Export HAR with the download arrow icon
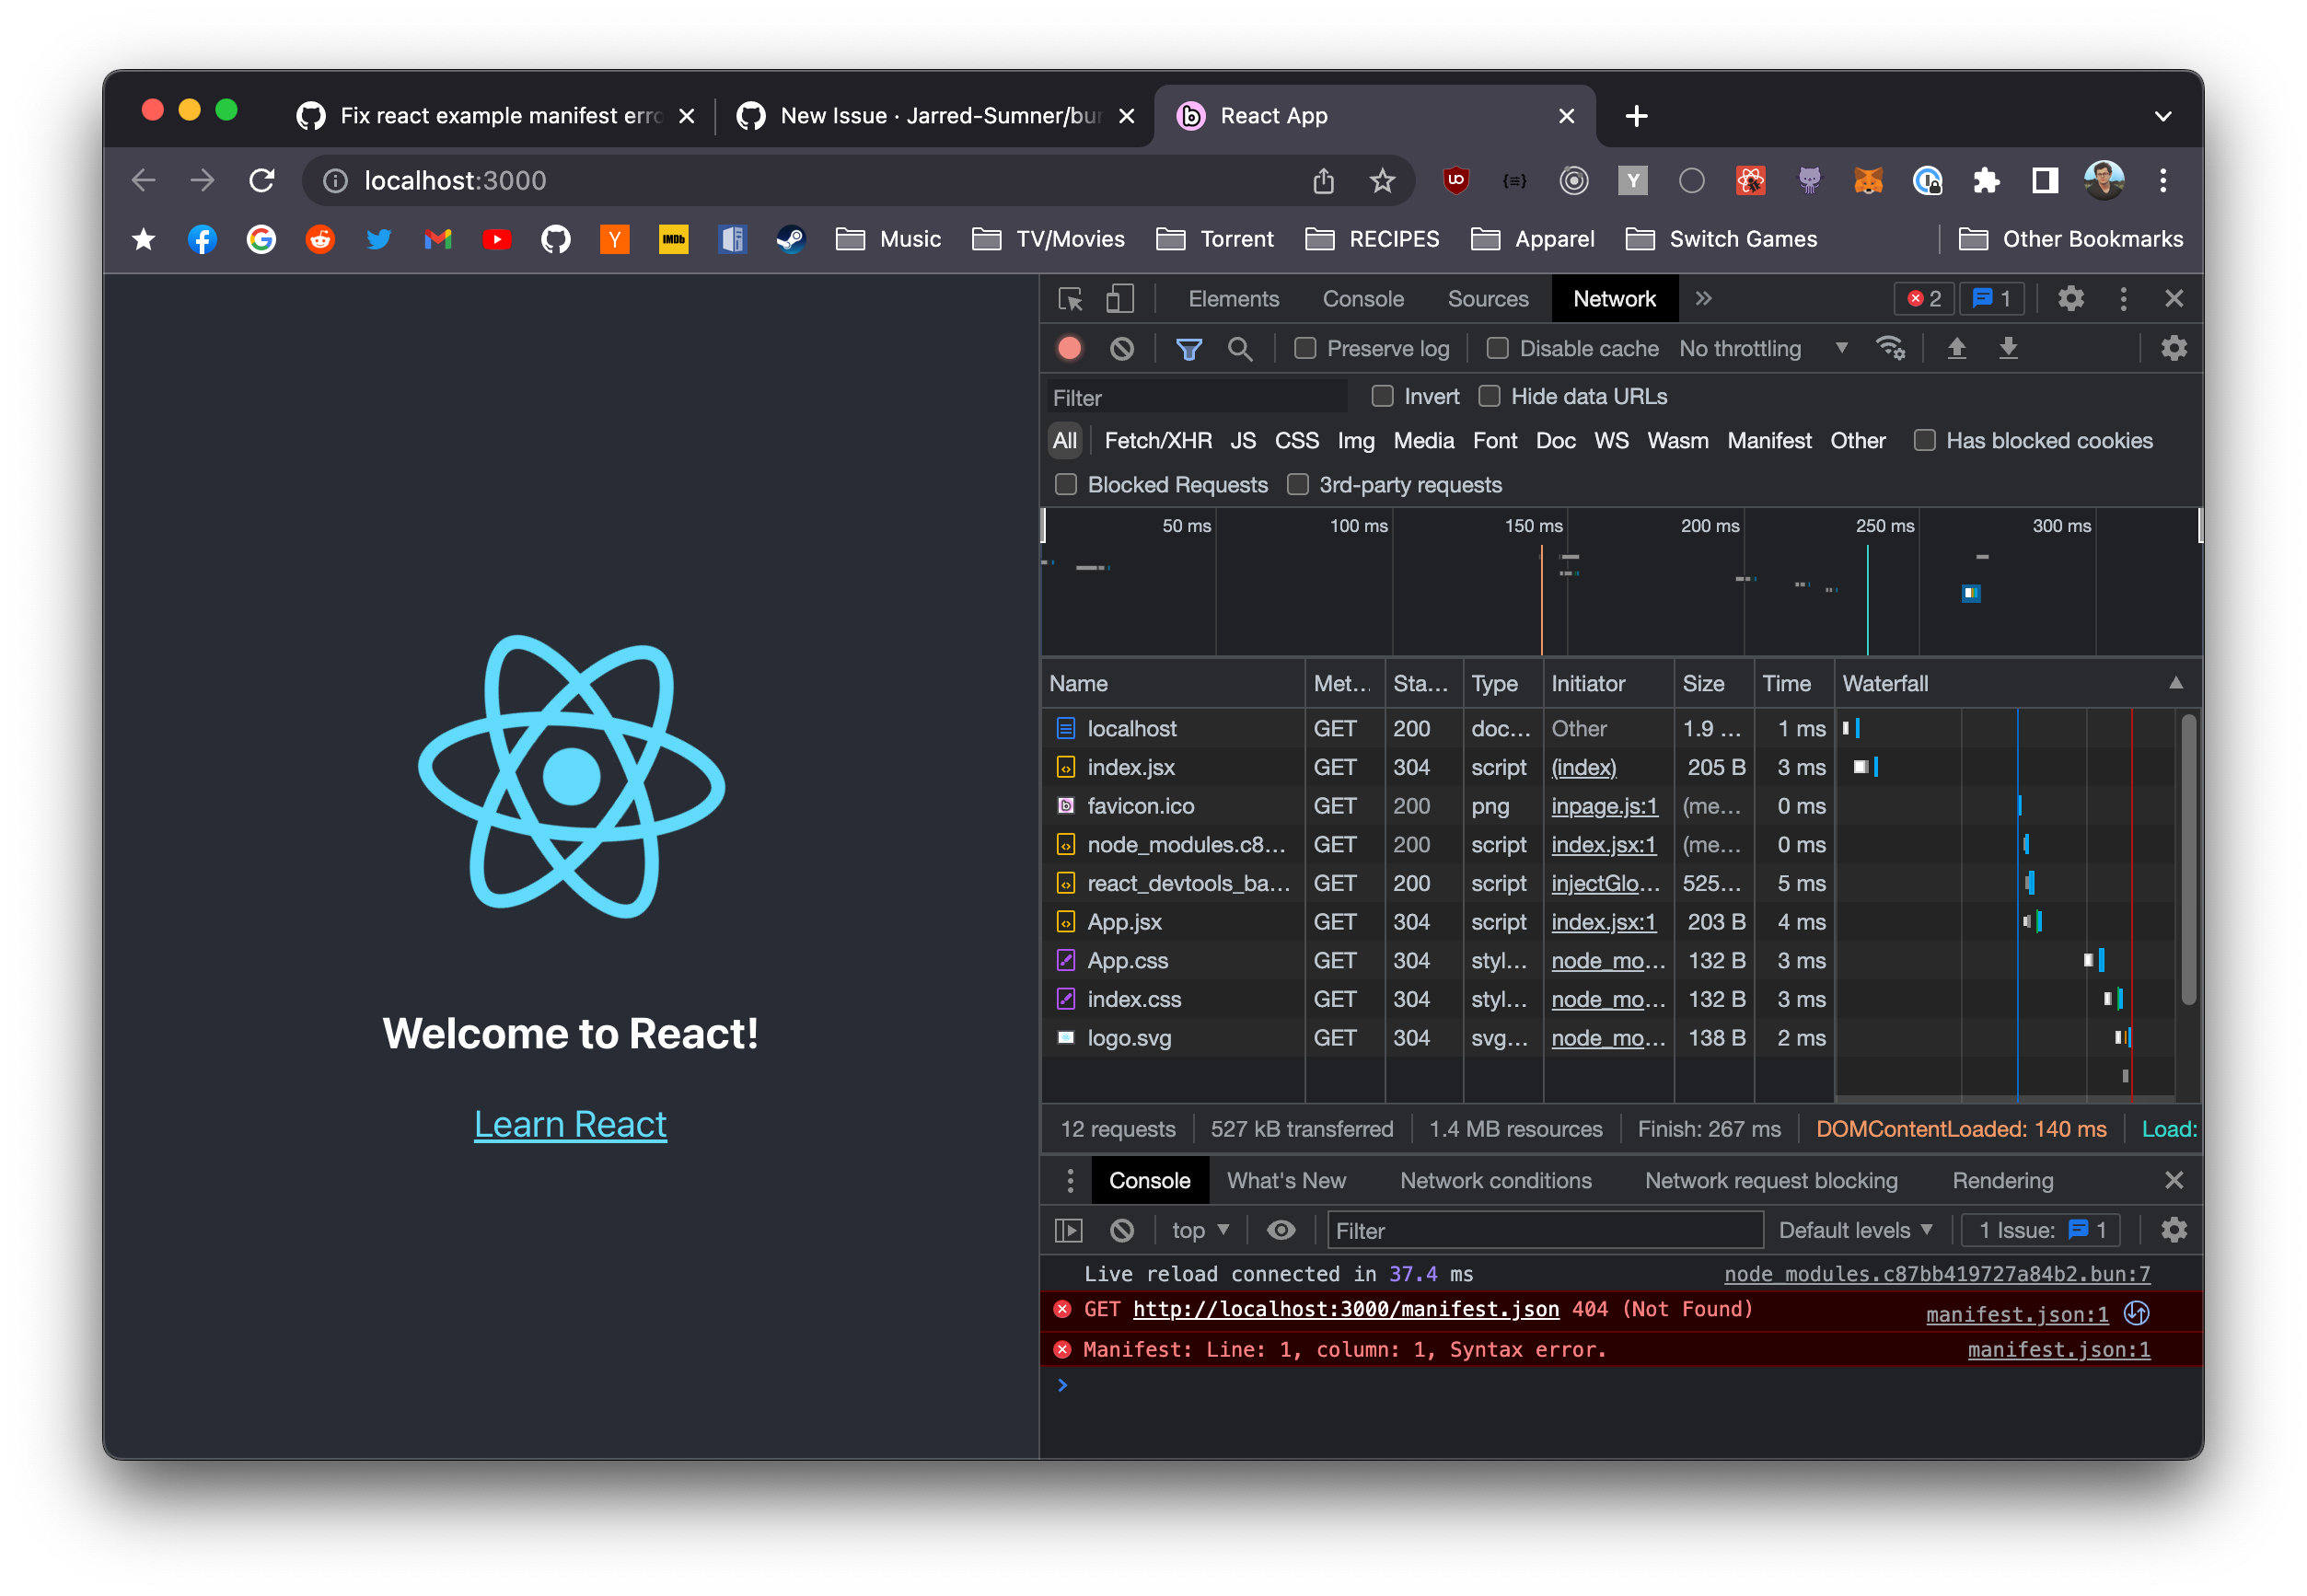The image size is (2307, 1596). [x=2010, y=348]
